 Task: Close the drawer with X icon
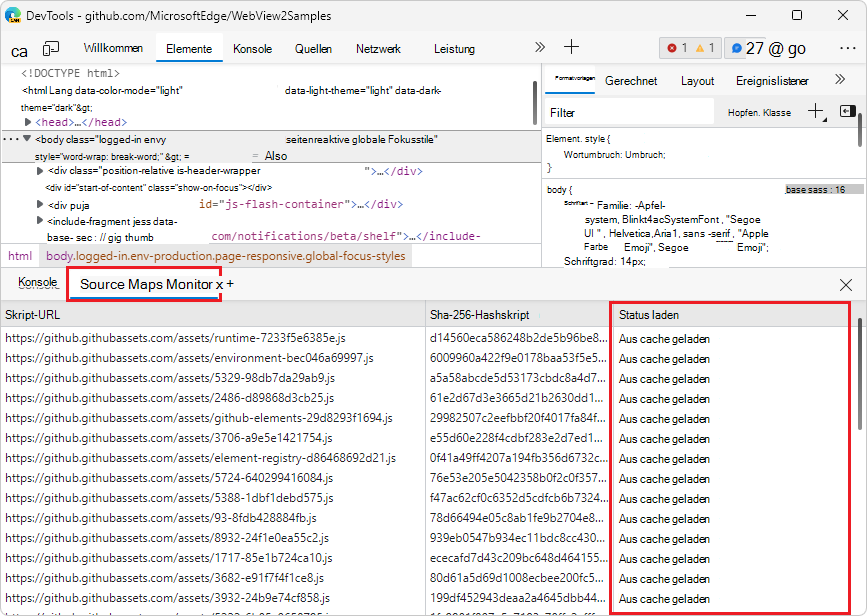click(845, 285)
